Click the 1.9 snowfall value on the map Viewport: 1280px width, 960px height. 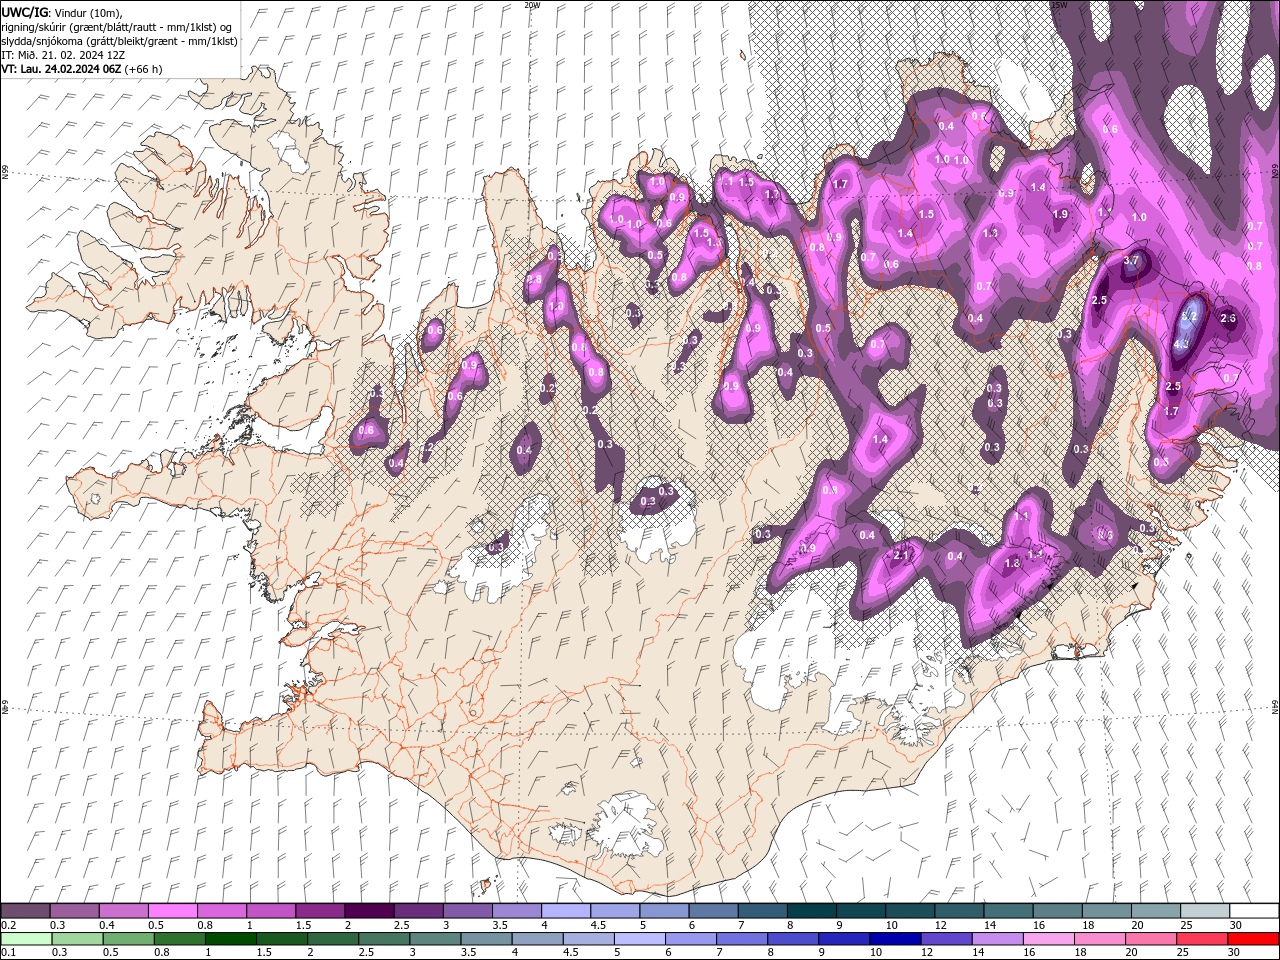[1060, 214]
